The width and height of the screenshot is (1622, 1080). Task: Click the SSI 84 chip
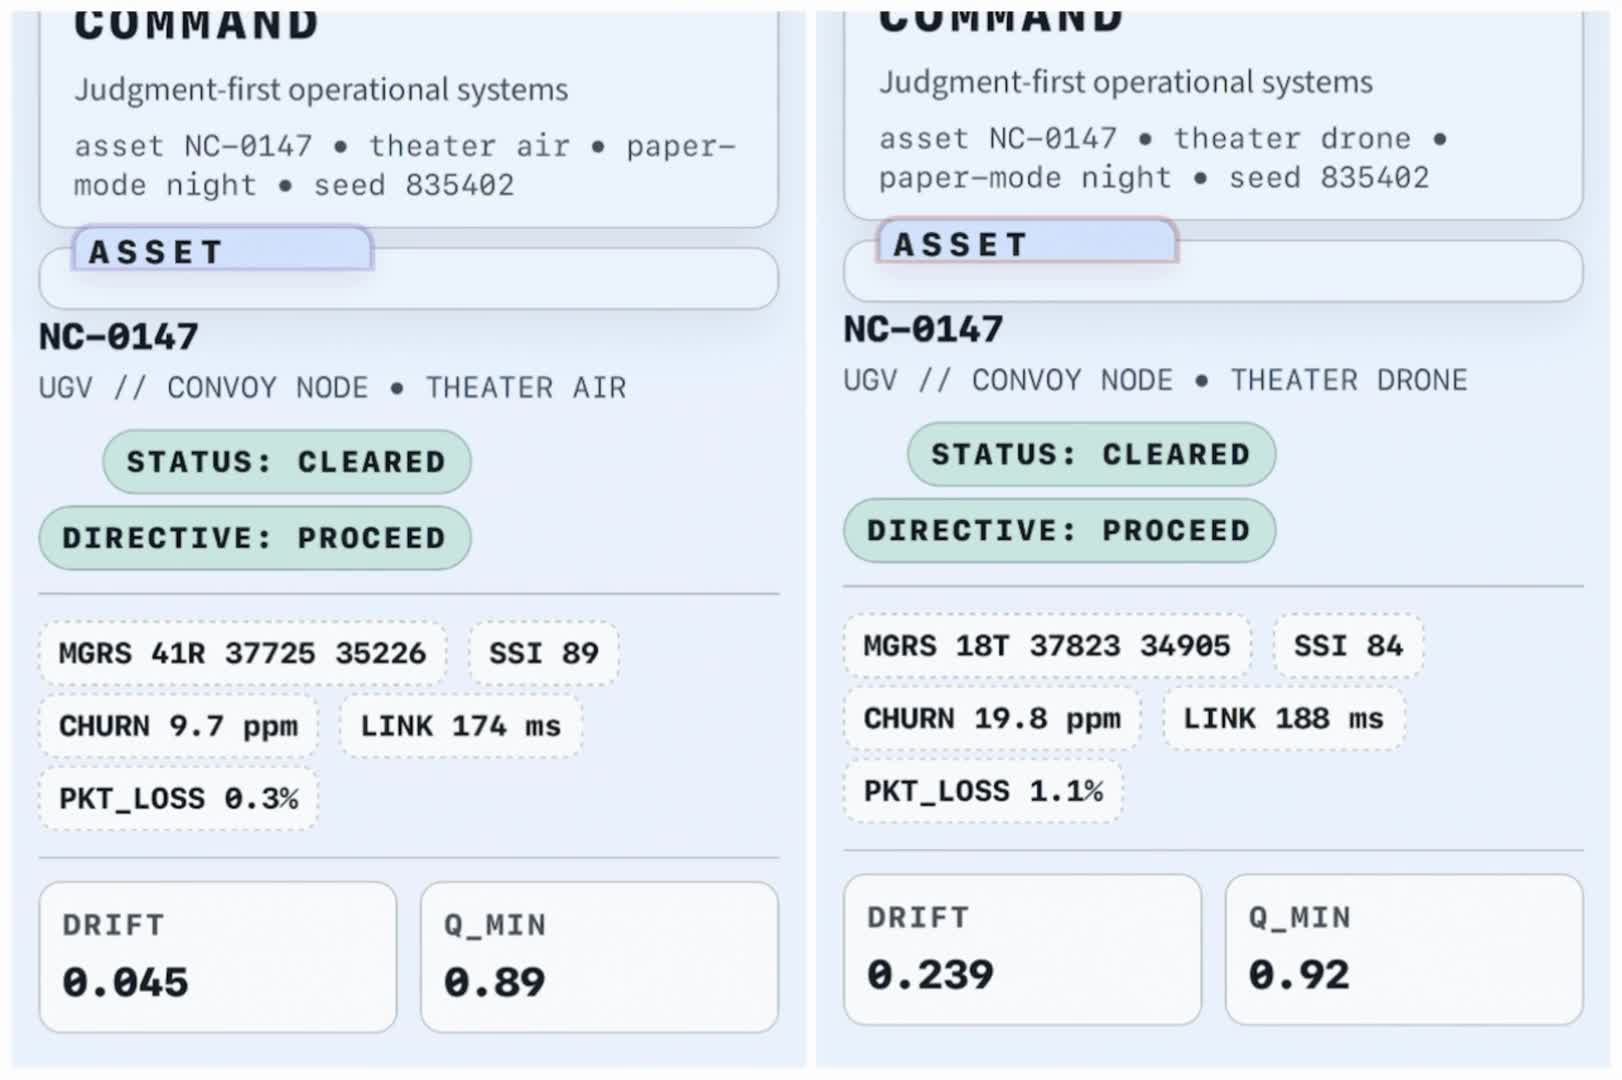point(1348,646)
